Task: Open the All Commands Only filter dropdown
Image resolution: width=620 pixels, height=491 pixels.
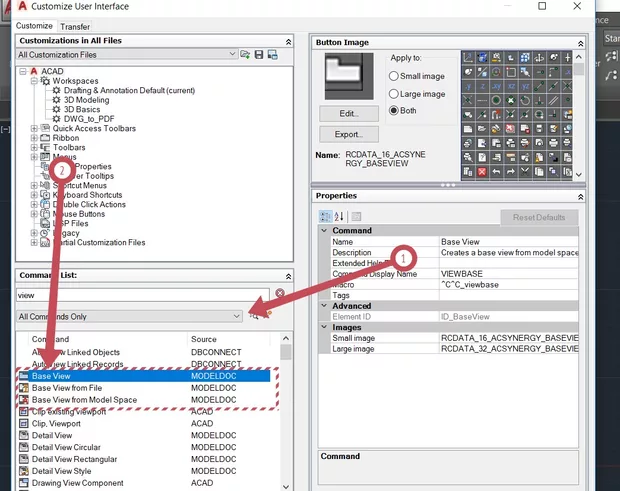Action: pyautogui.click(x=128, y=316)
